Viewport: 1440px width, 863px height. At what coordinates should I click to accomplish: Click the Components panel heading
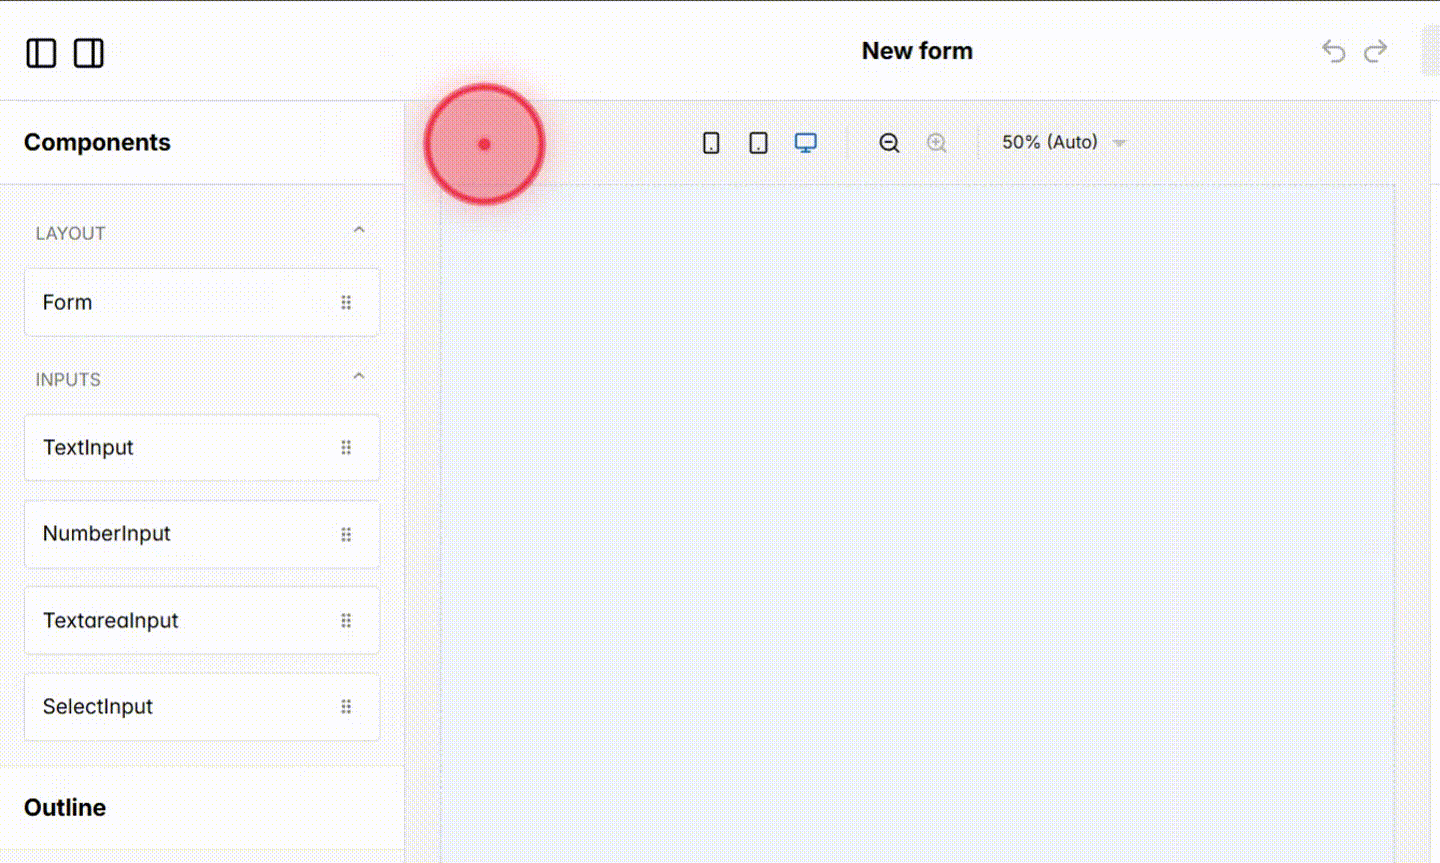tap(97, 142)
